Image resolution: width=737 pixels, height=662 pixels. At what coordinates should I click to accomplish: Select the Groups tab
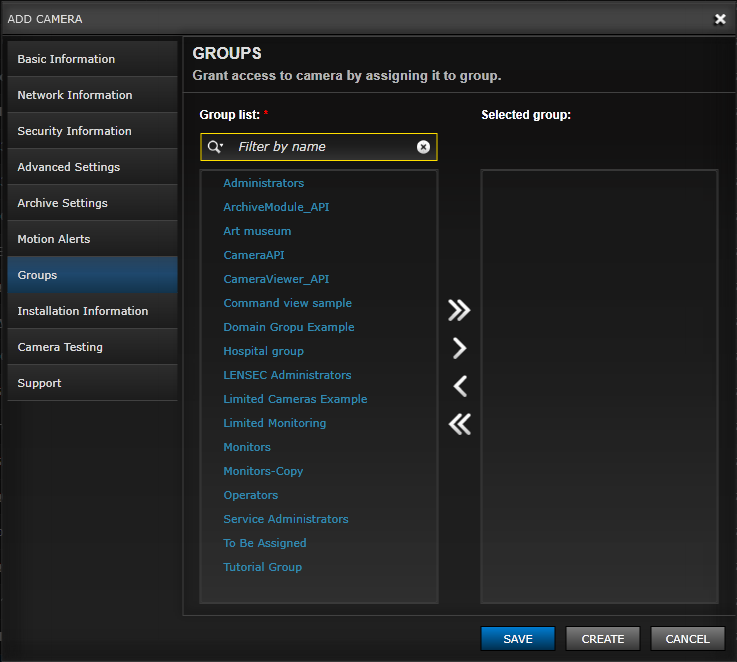(x=93, y=275)
